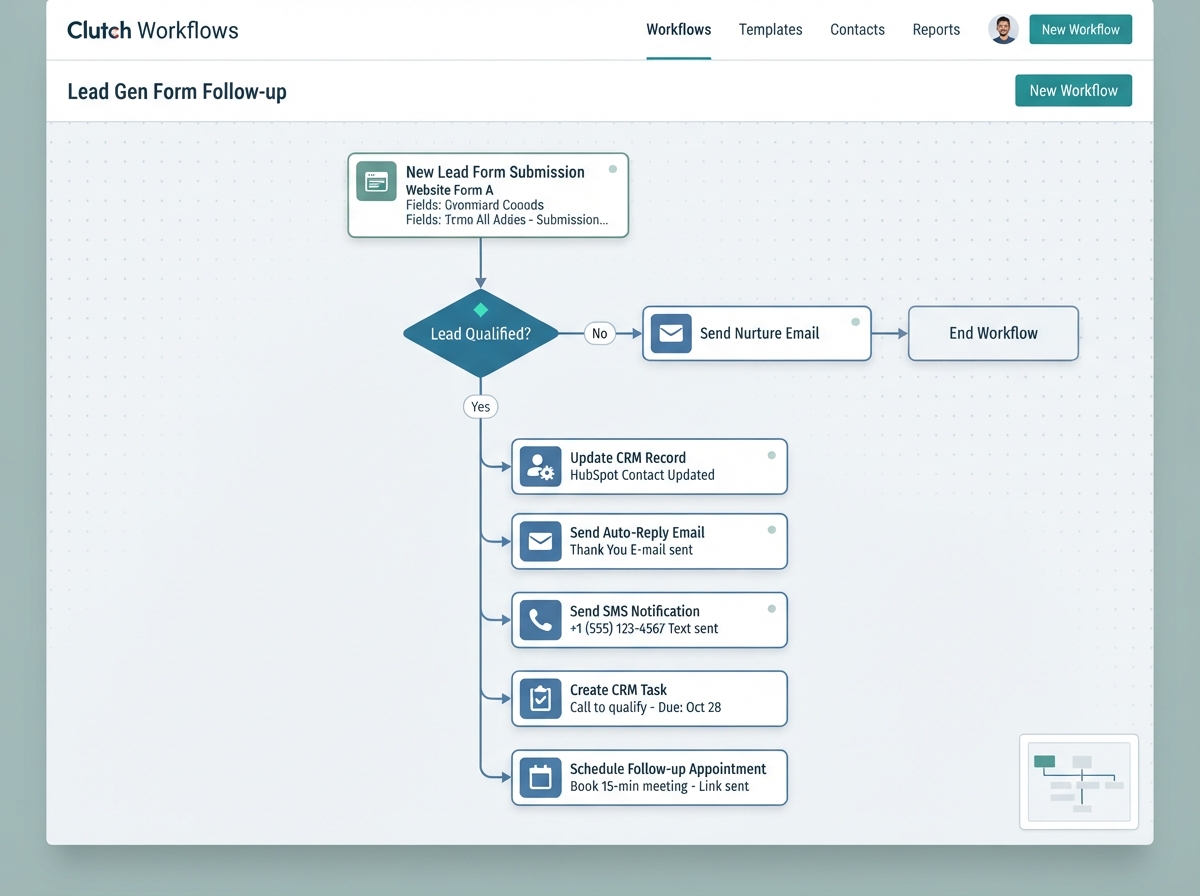The height and width of the screenshot is (896, 1200).
Task: Click the Clutch Workflows logo
Action: [x=153, y=30]
